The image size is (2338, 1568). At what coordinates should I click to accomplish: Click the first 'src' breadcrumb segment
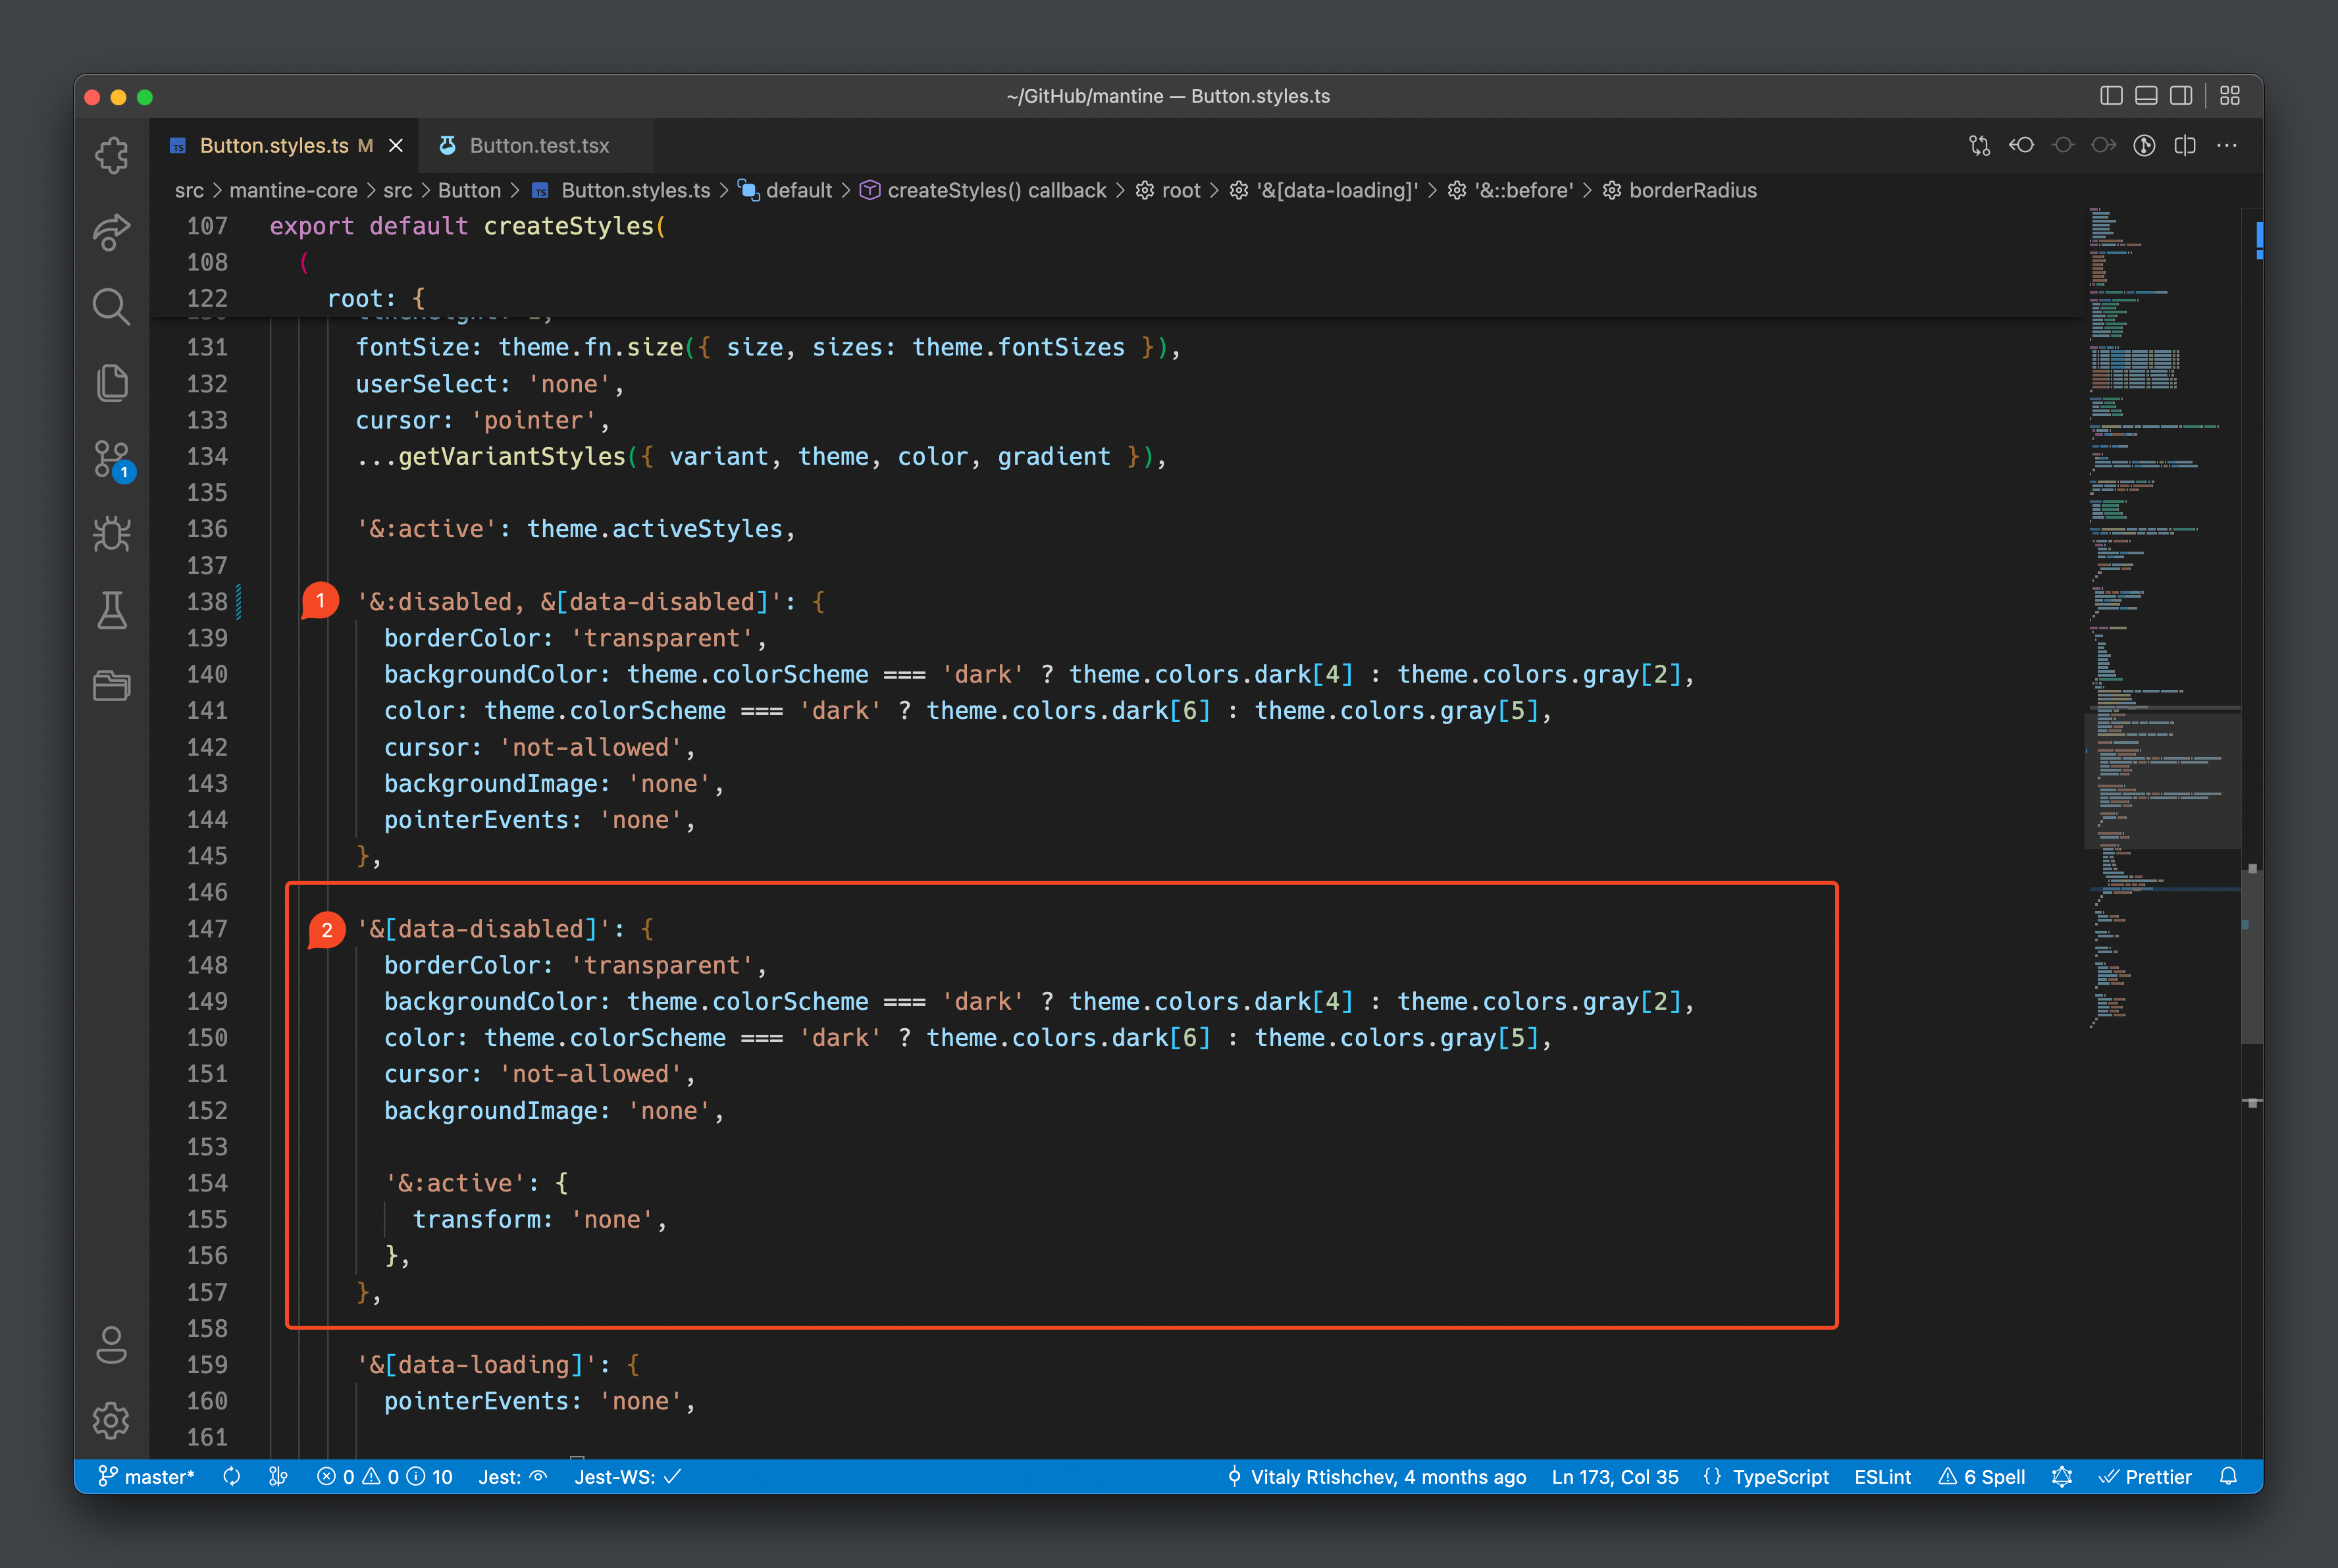tap(189, 190)
